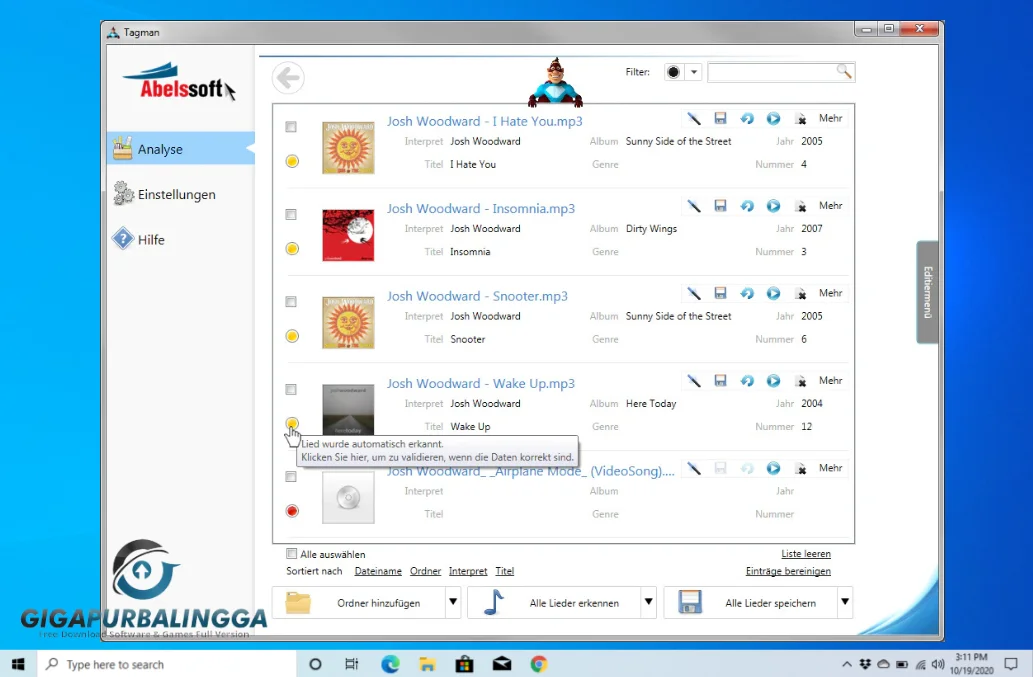The width and height of the screenshot is (1033, 677).
Task: Play the song I Hate You.mp3
Action: click(x=773, y=119)
